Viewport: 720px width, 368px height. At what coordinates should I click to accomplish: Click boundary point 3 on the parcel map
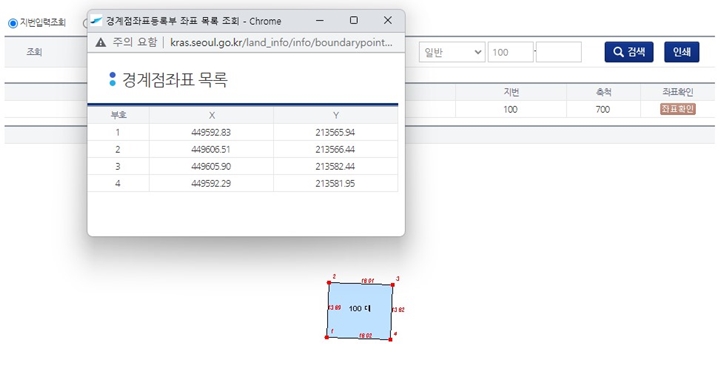[x=393, y=285]
